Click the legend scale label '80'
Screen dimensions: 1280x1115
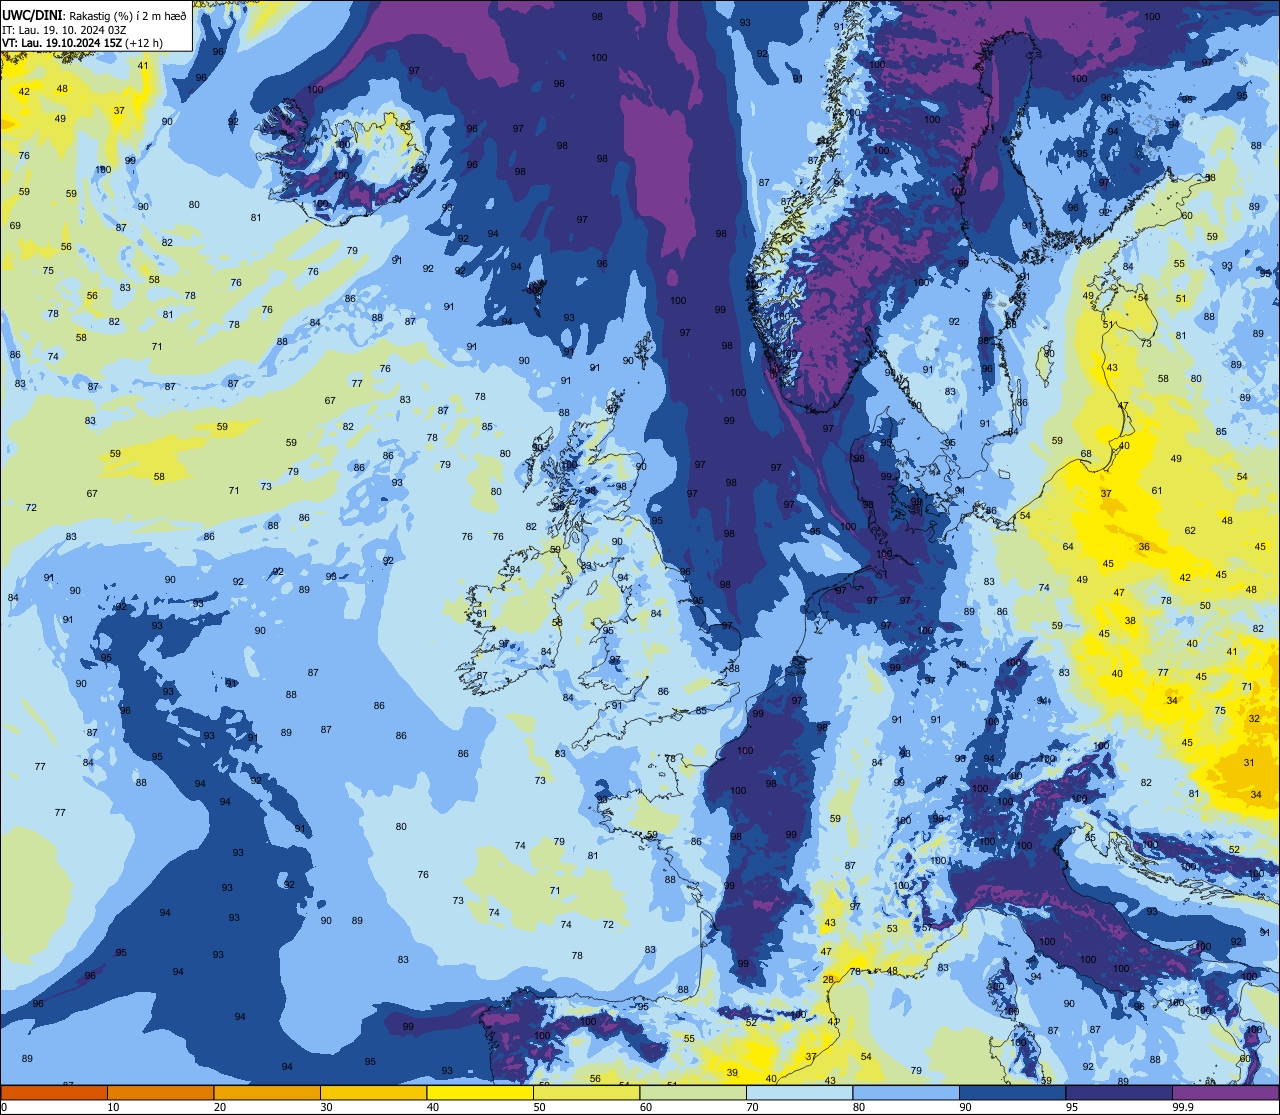(859, 1107)
